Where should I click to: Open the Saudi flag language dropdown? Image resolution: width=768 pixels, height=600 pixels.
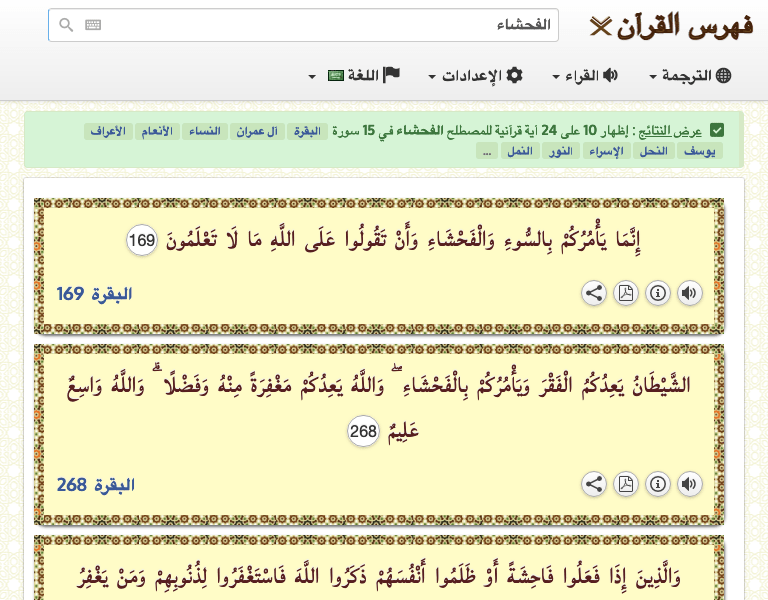(x=326, y=76)
